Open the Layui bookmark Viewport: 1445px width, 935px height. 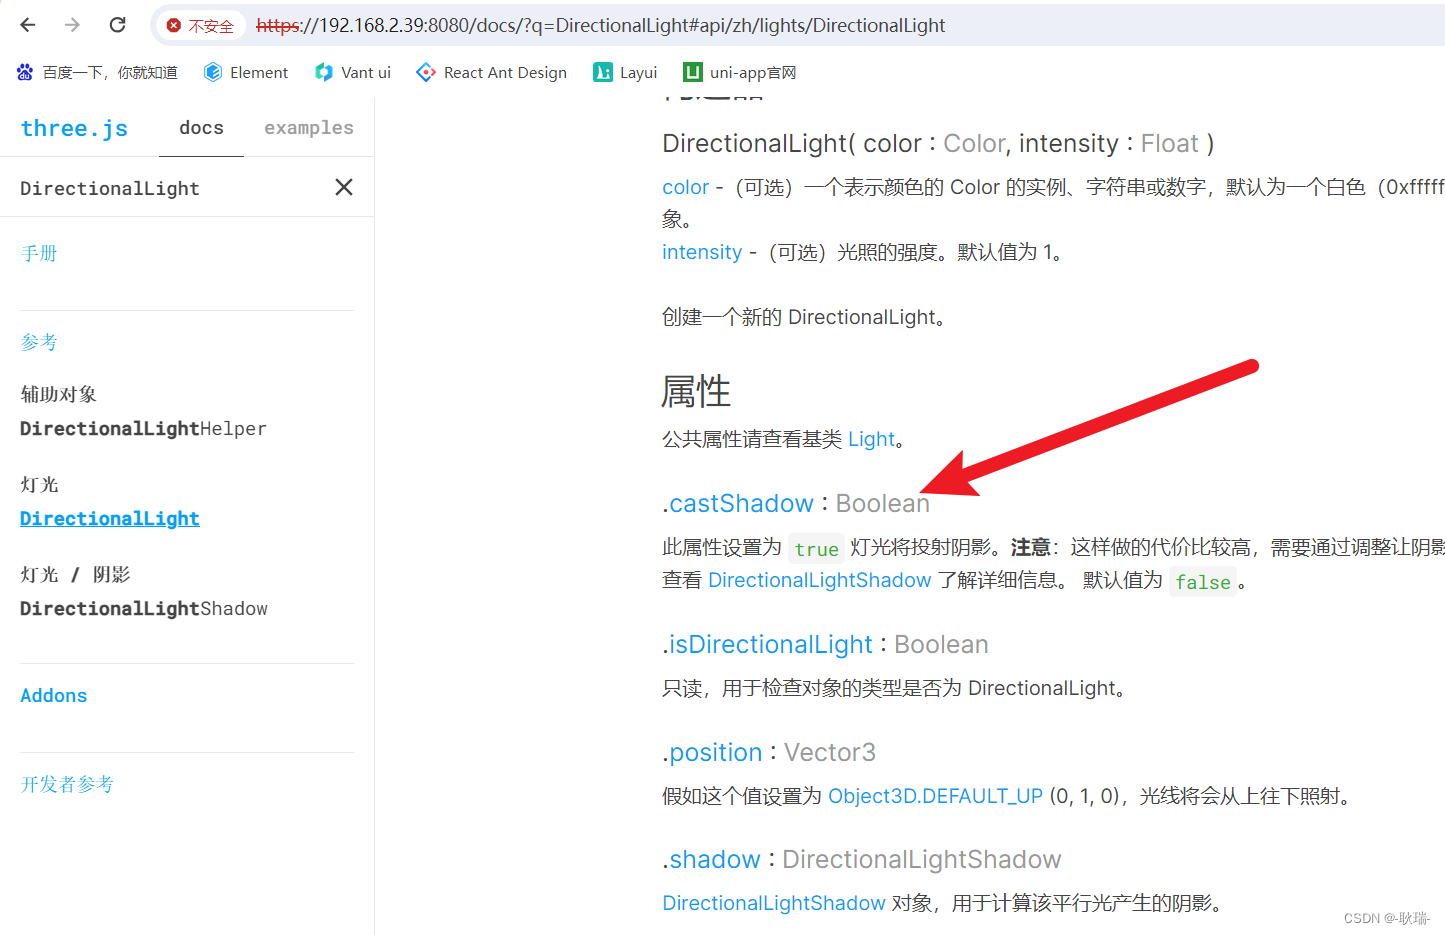tap(625, 72)
